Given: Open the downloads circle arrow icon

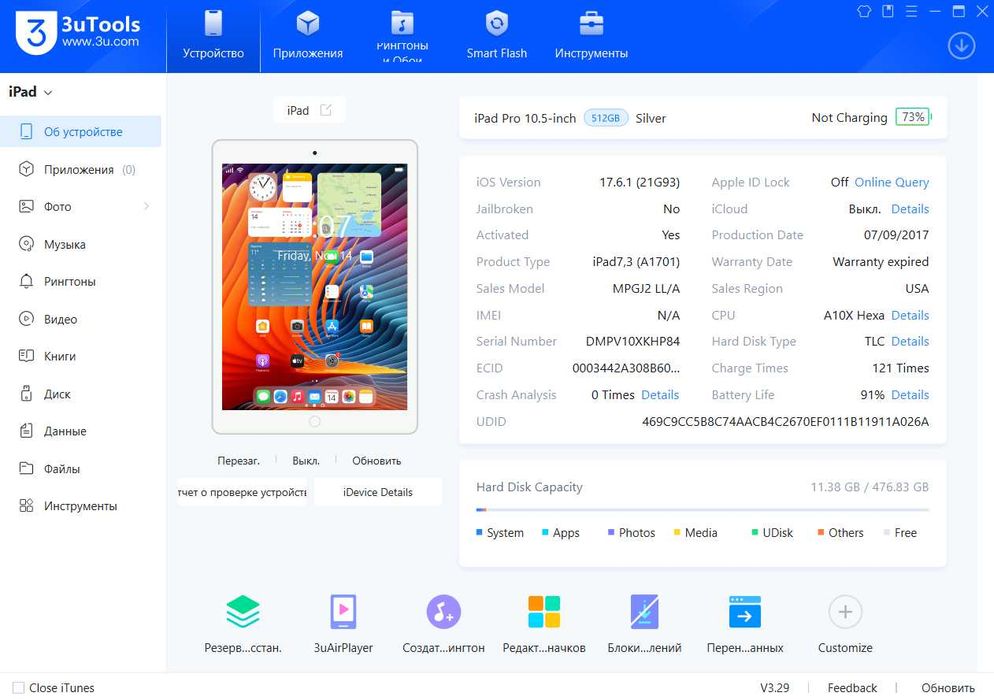Looking at the screenshot, I should 961,46.
